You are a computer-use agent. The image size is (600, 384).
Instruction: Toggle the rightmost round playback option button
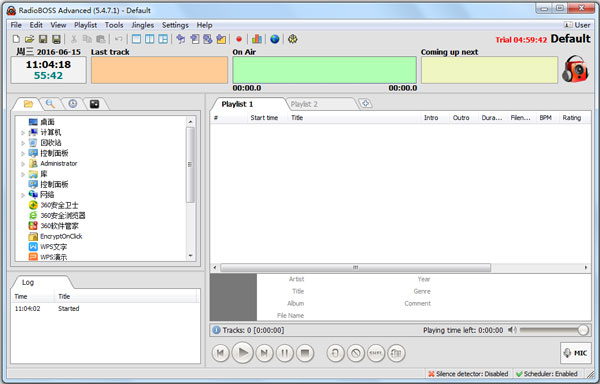396,353
